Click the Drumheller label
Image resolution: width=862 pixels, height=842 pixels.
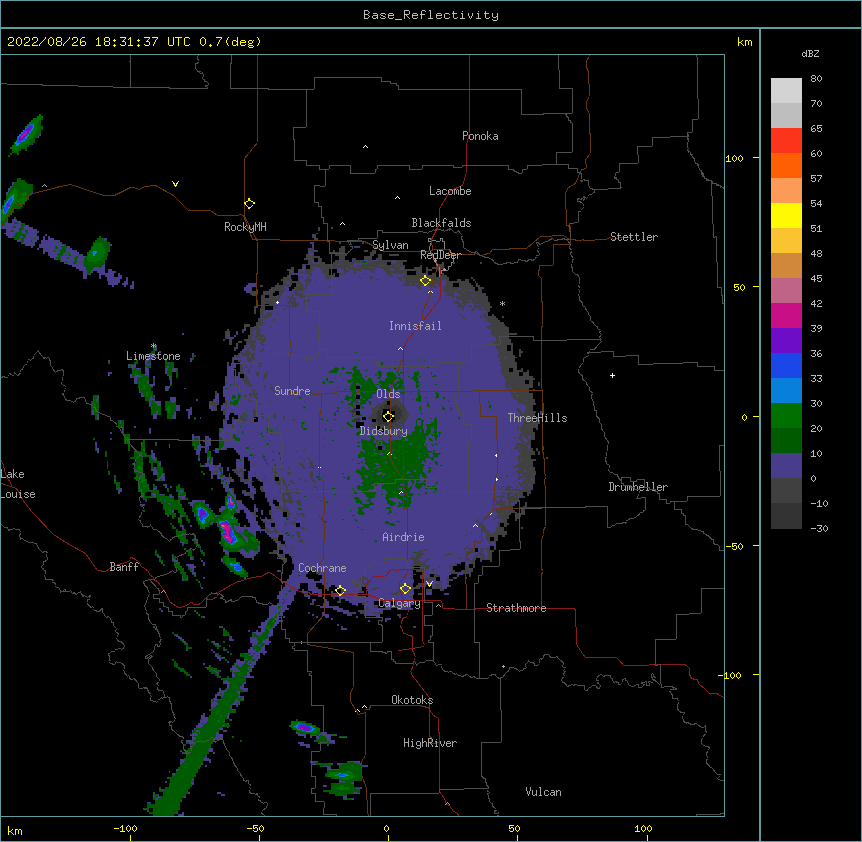(x=638, y=487)
